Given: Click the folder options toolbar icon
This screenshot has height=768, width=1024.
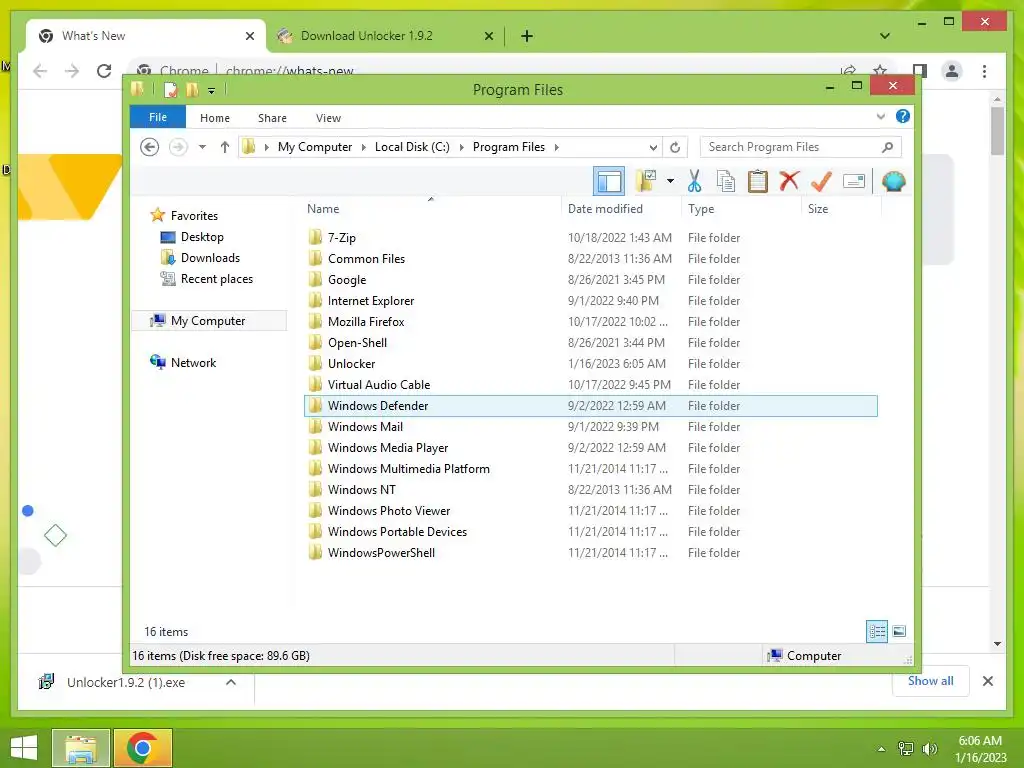Looking at the screenshot, I should pos(646,181).
